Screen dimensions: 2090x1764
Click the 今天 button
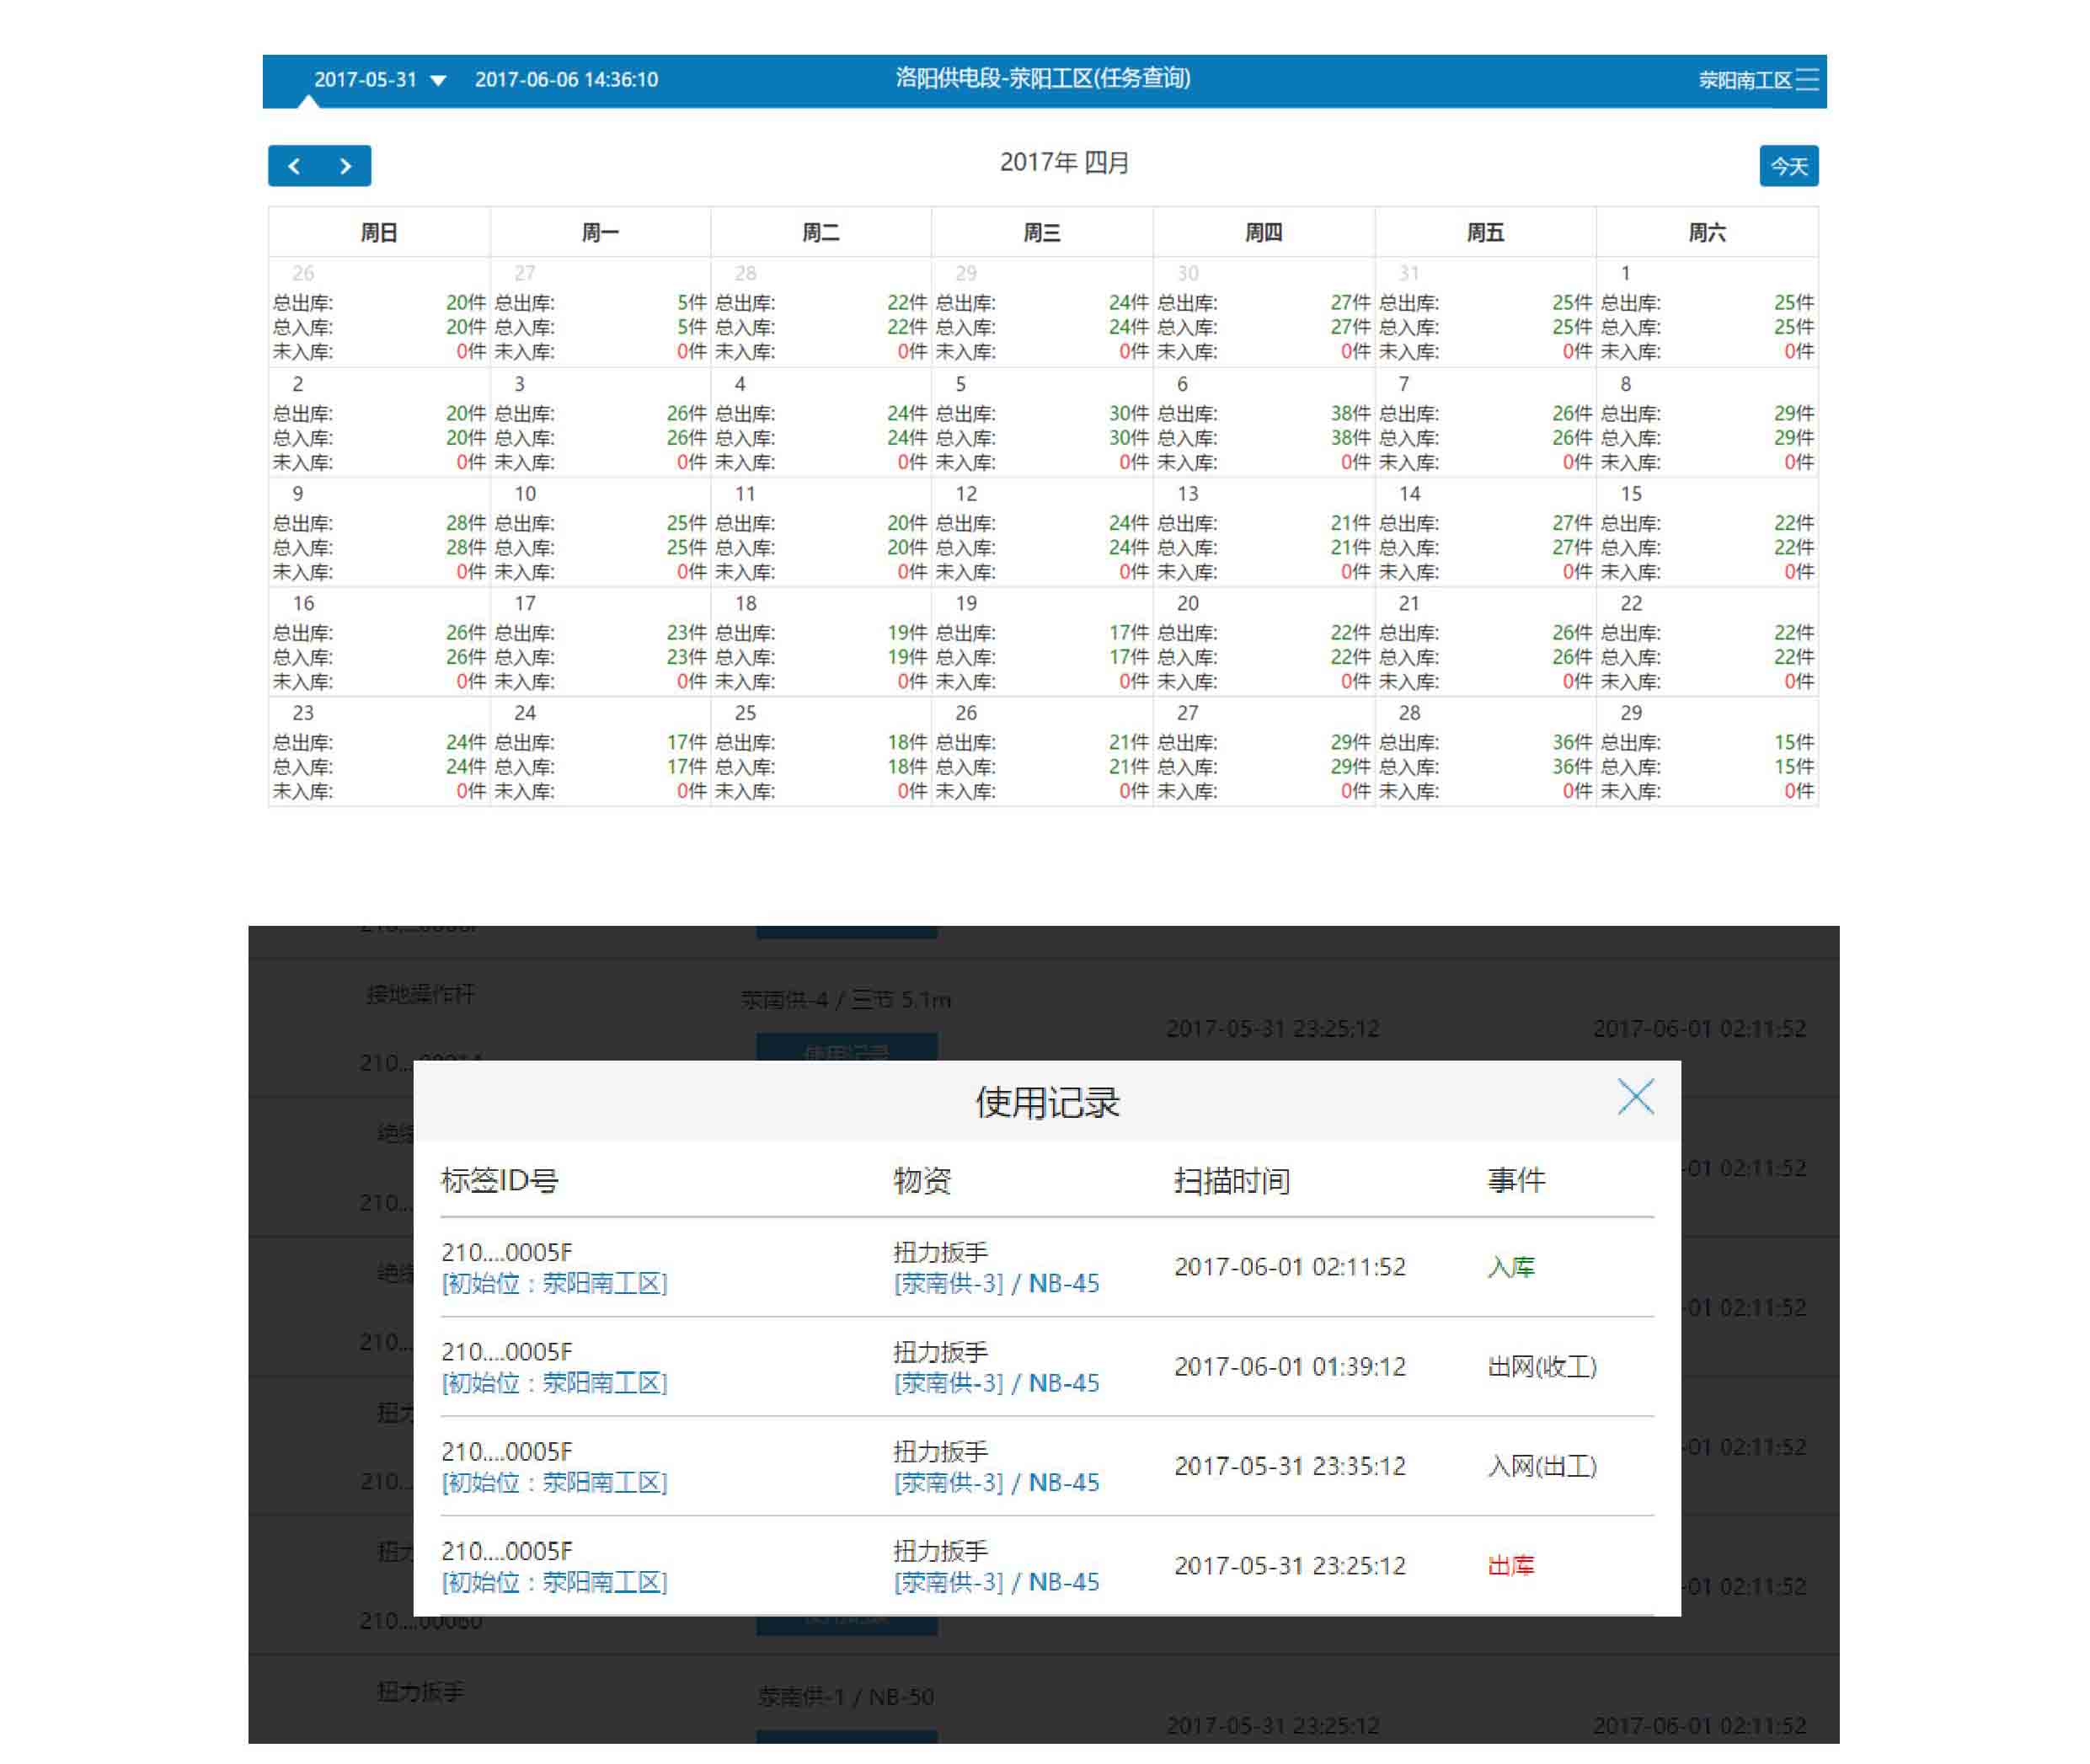tap(1788, 166)
